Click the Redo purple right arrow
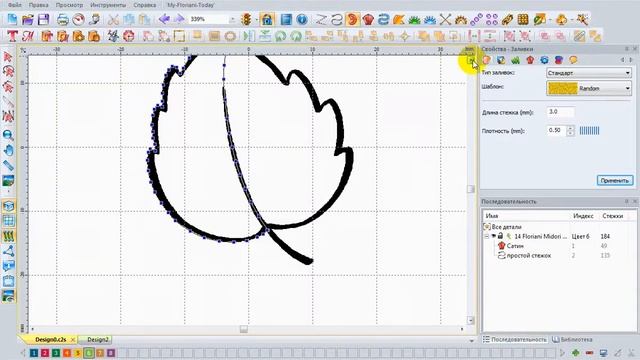640x360 pixels. 179,19
